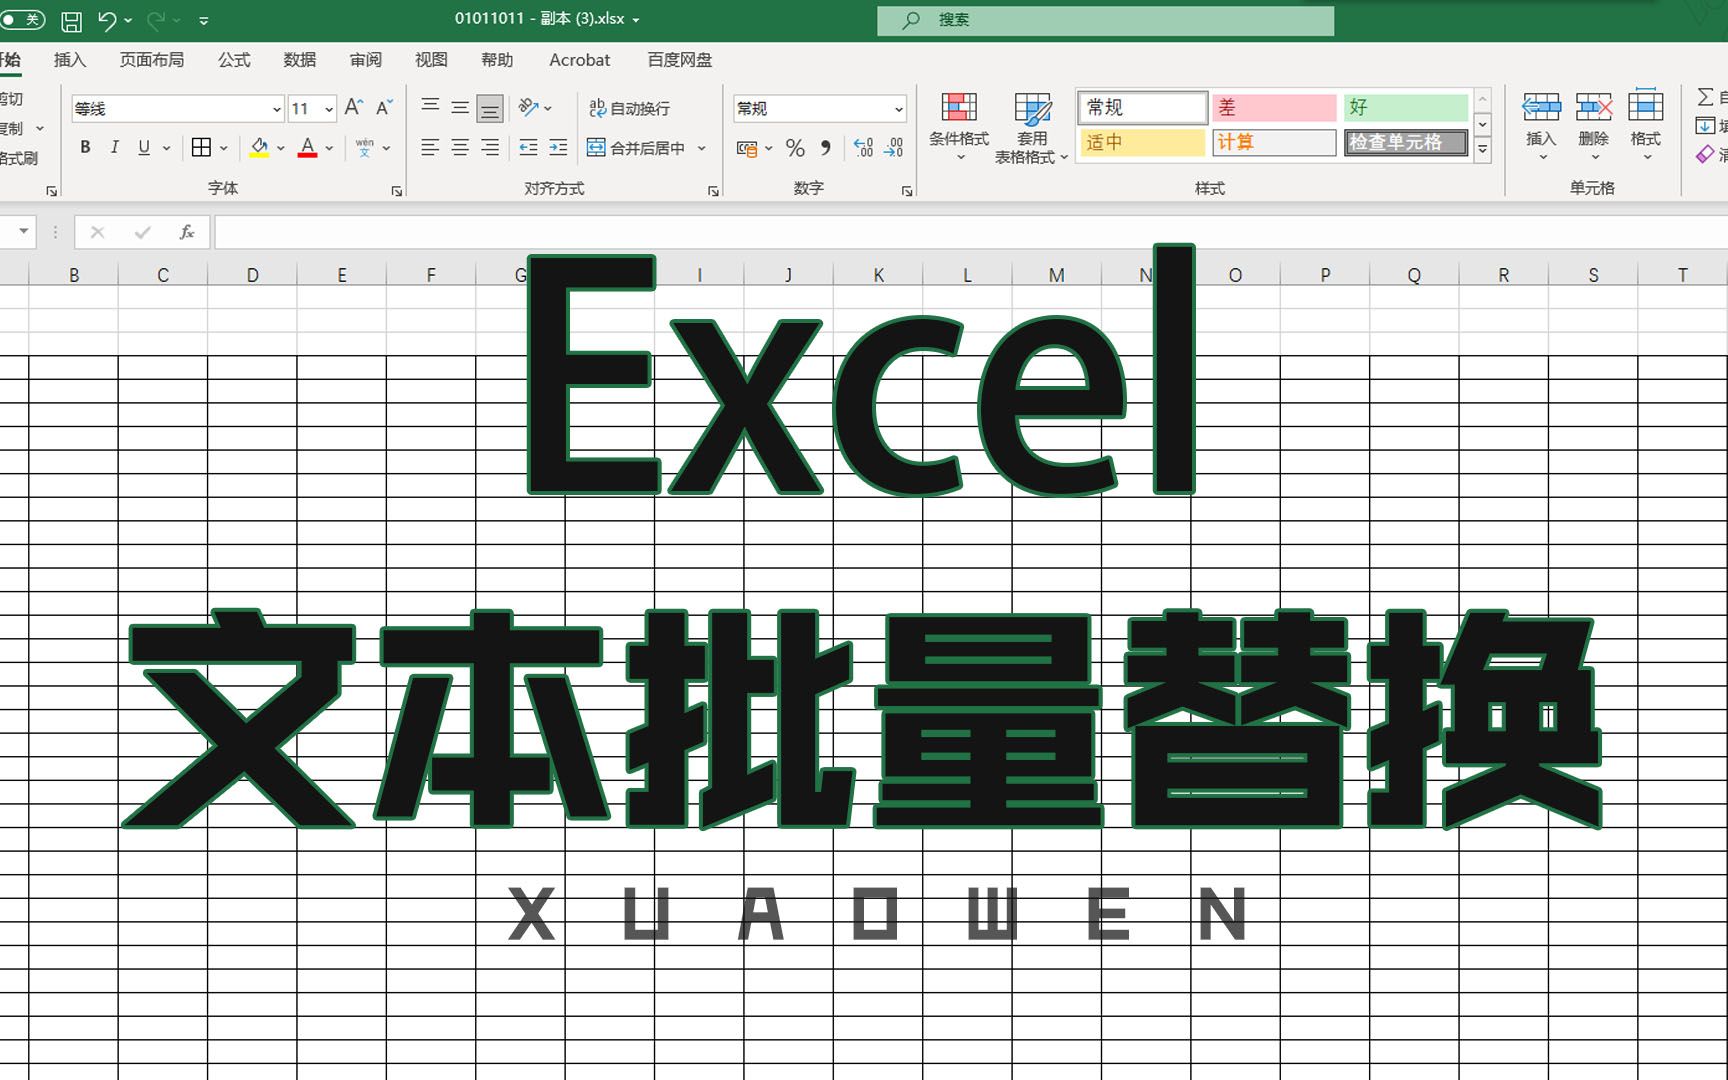Open the 百度网盘 tab
Image resolution: width=1728 pixels, height=1080 pixels.
(x=680, y=60)
